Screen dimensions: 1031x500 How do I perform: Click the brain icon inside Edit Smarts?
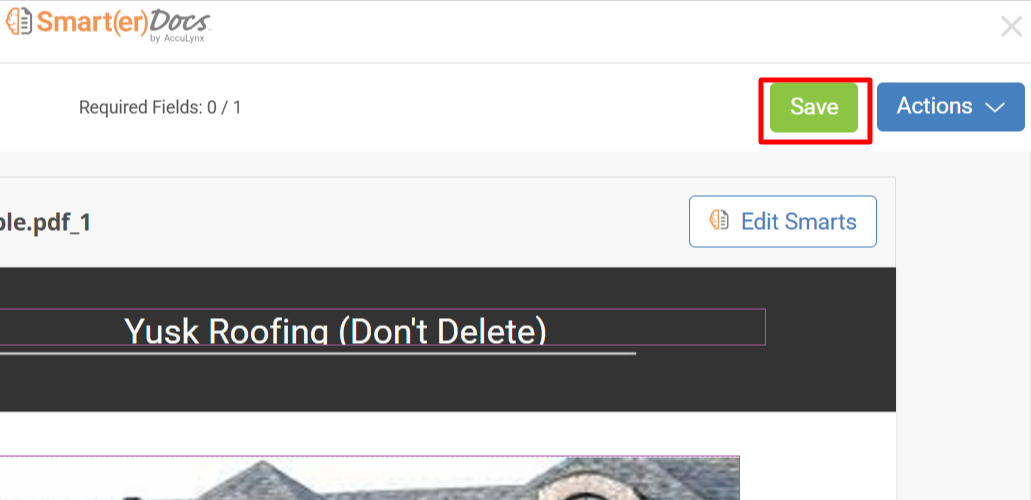(719, 220)
